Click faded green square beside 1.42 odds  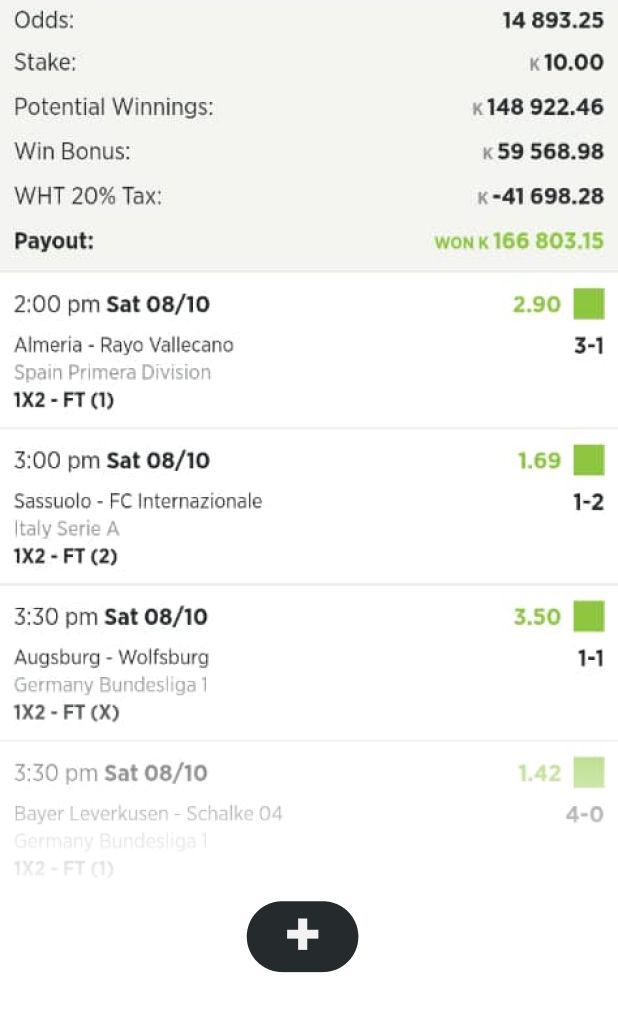[x=589, y=772]
